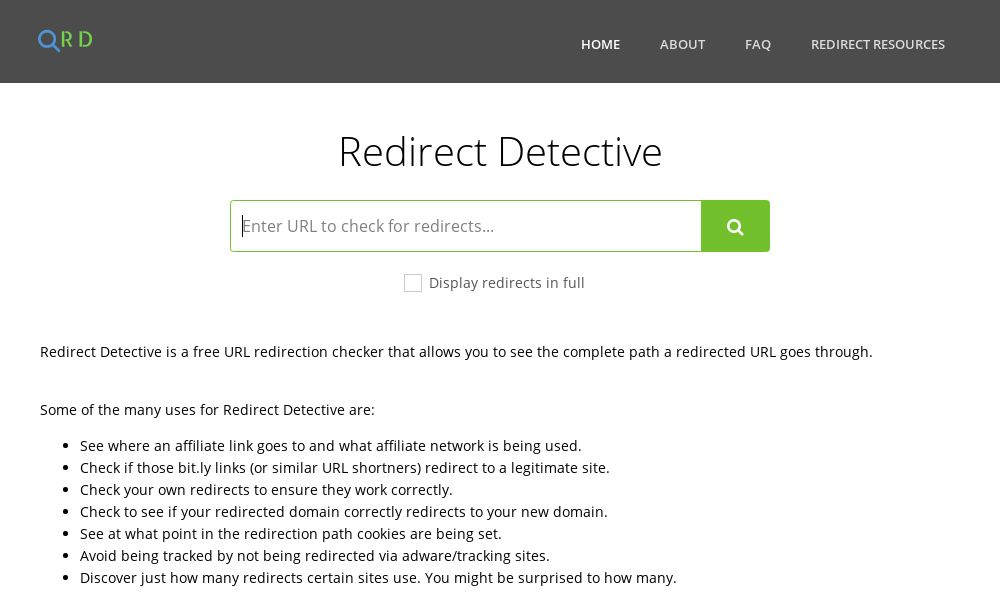Viewport: 1000px width, 600px height.
Task: Activate the search icon next to the URL field
Action: pyautogui.click(x=735, y=226)
